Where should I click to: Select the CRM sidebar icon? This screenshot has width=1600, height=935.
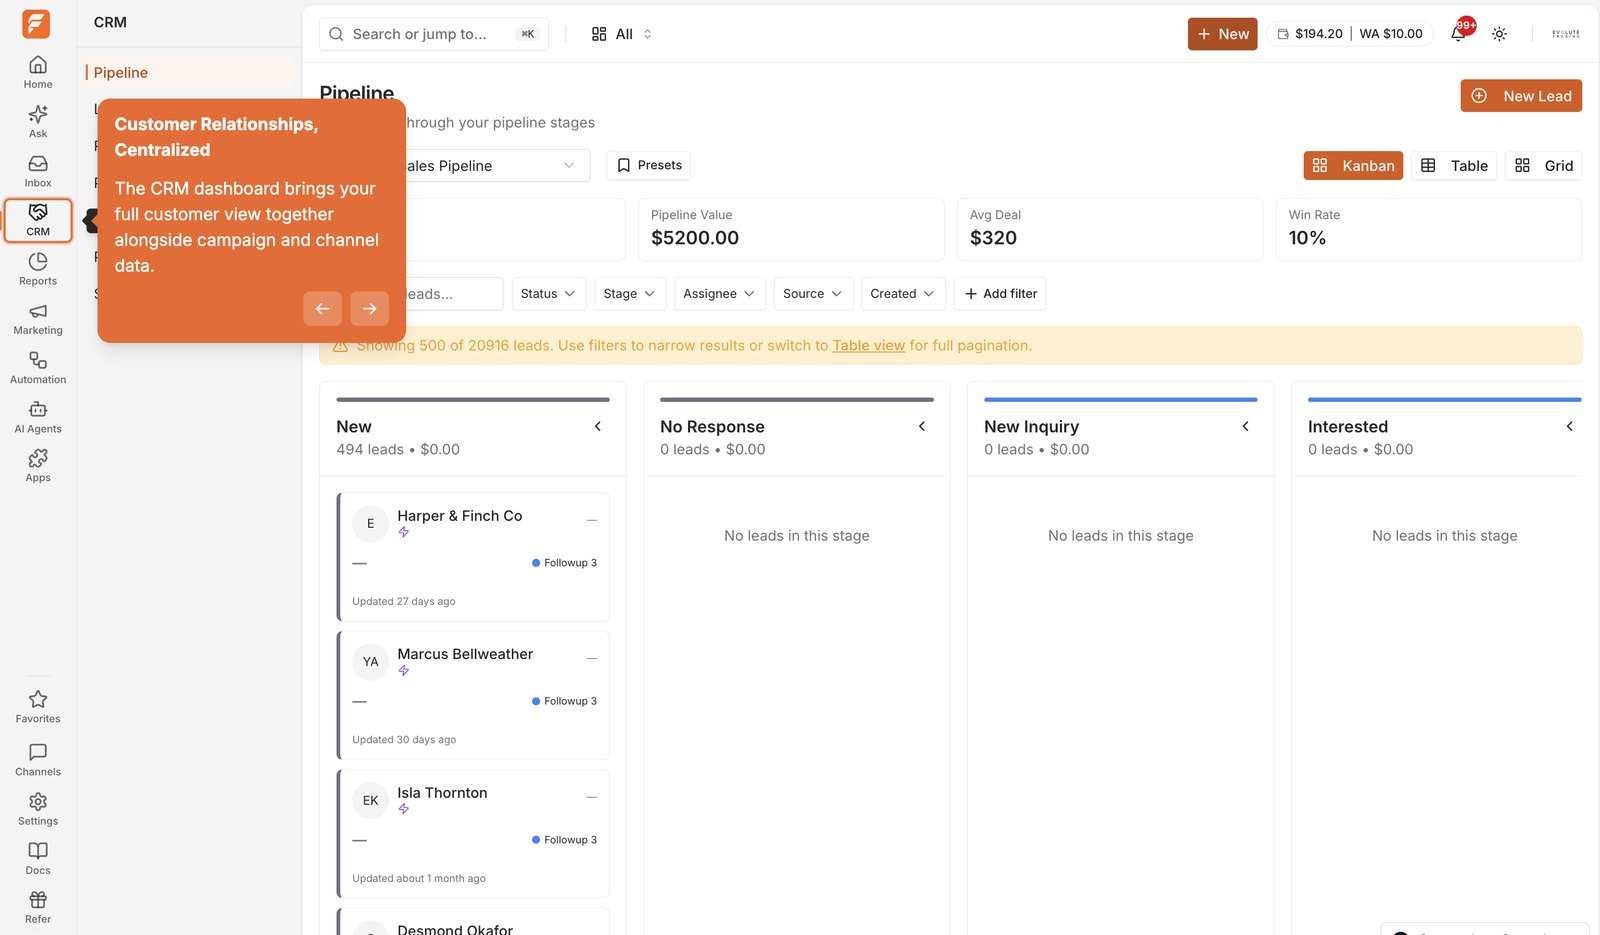38,220
